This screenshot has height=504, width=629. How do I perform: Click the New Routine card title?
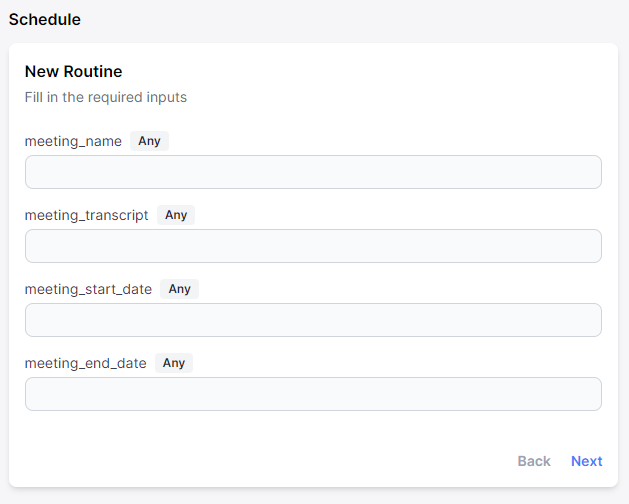coord(73,71)
